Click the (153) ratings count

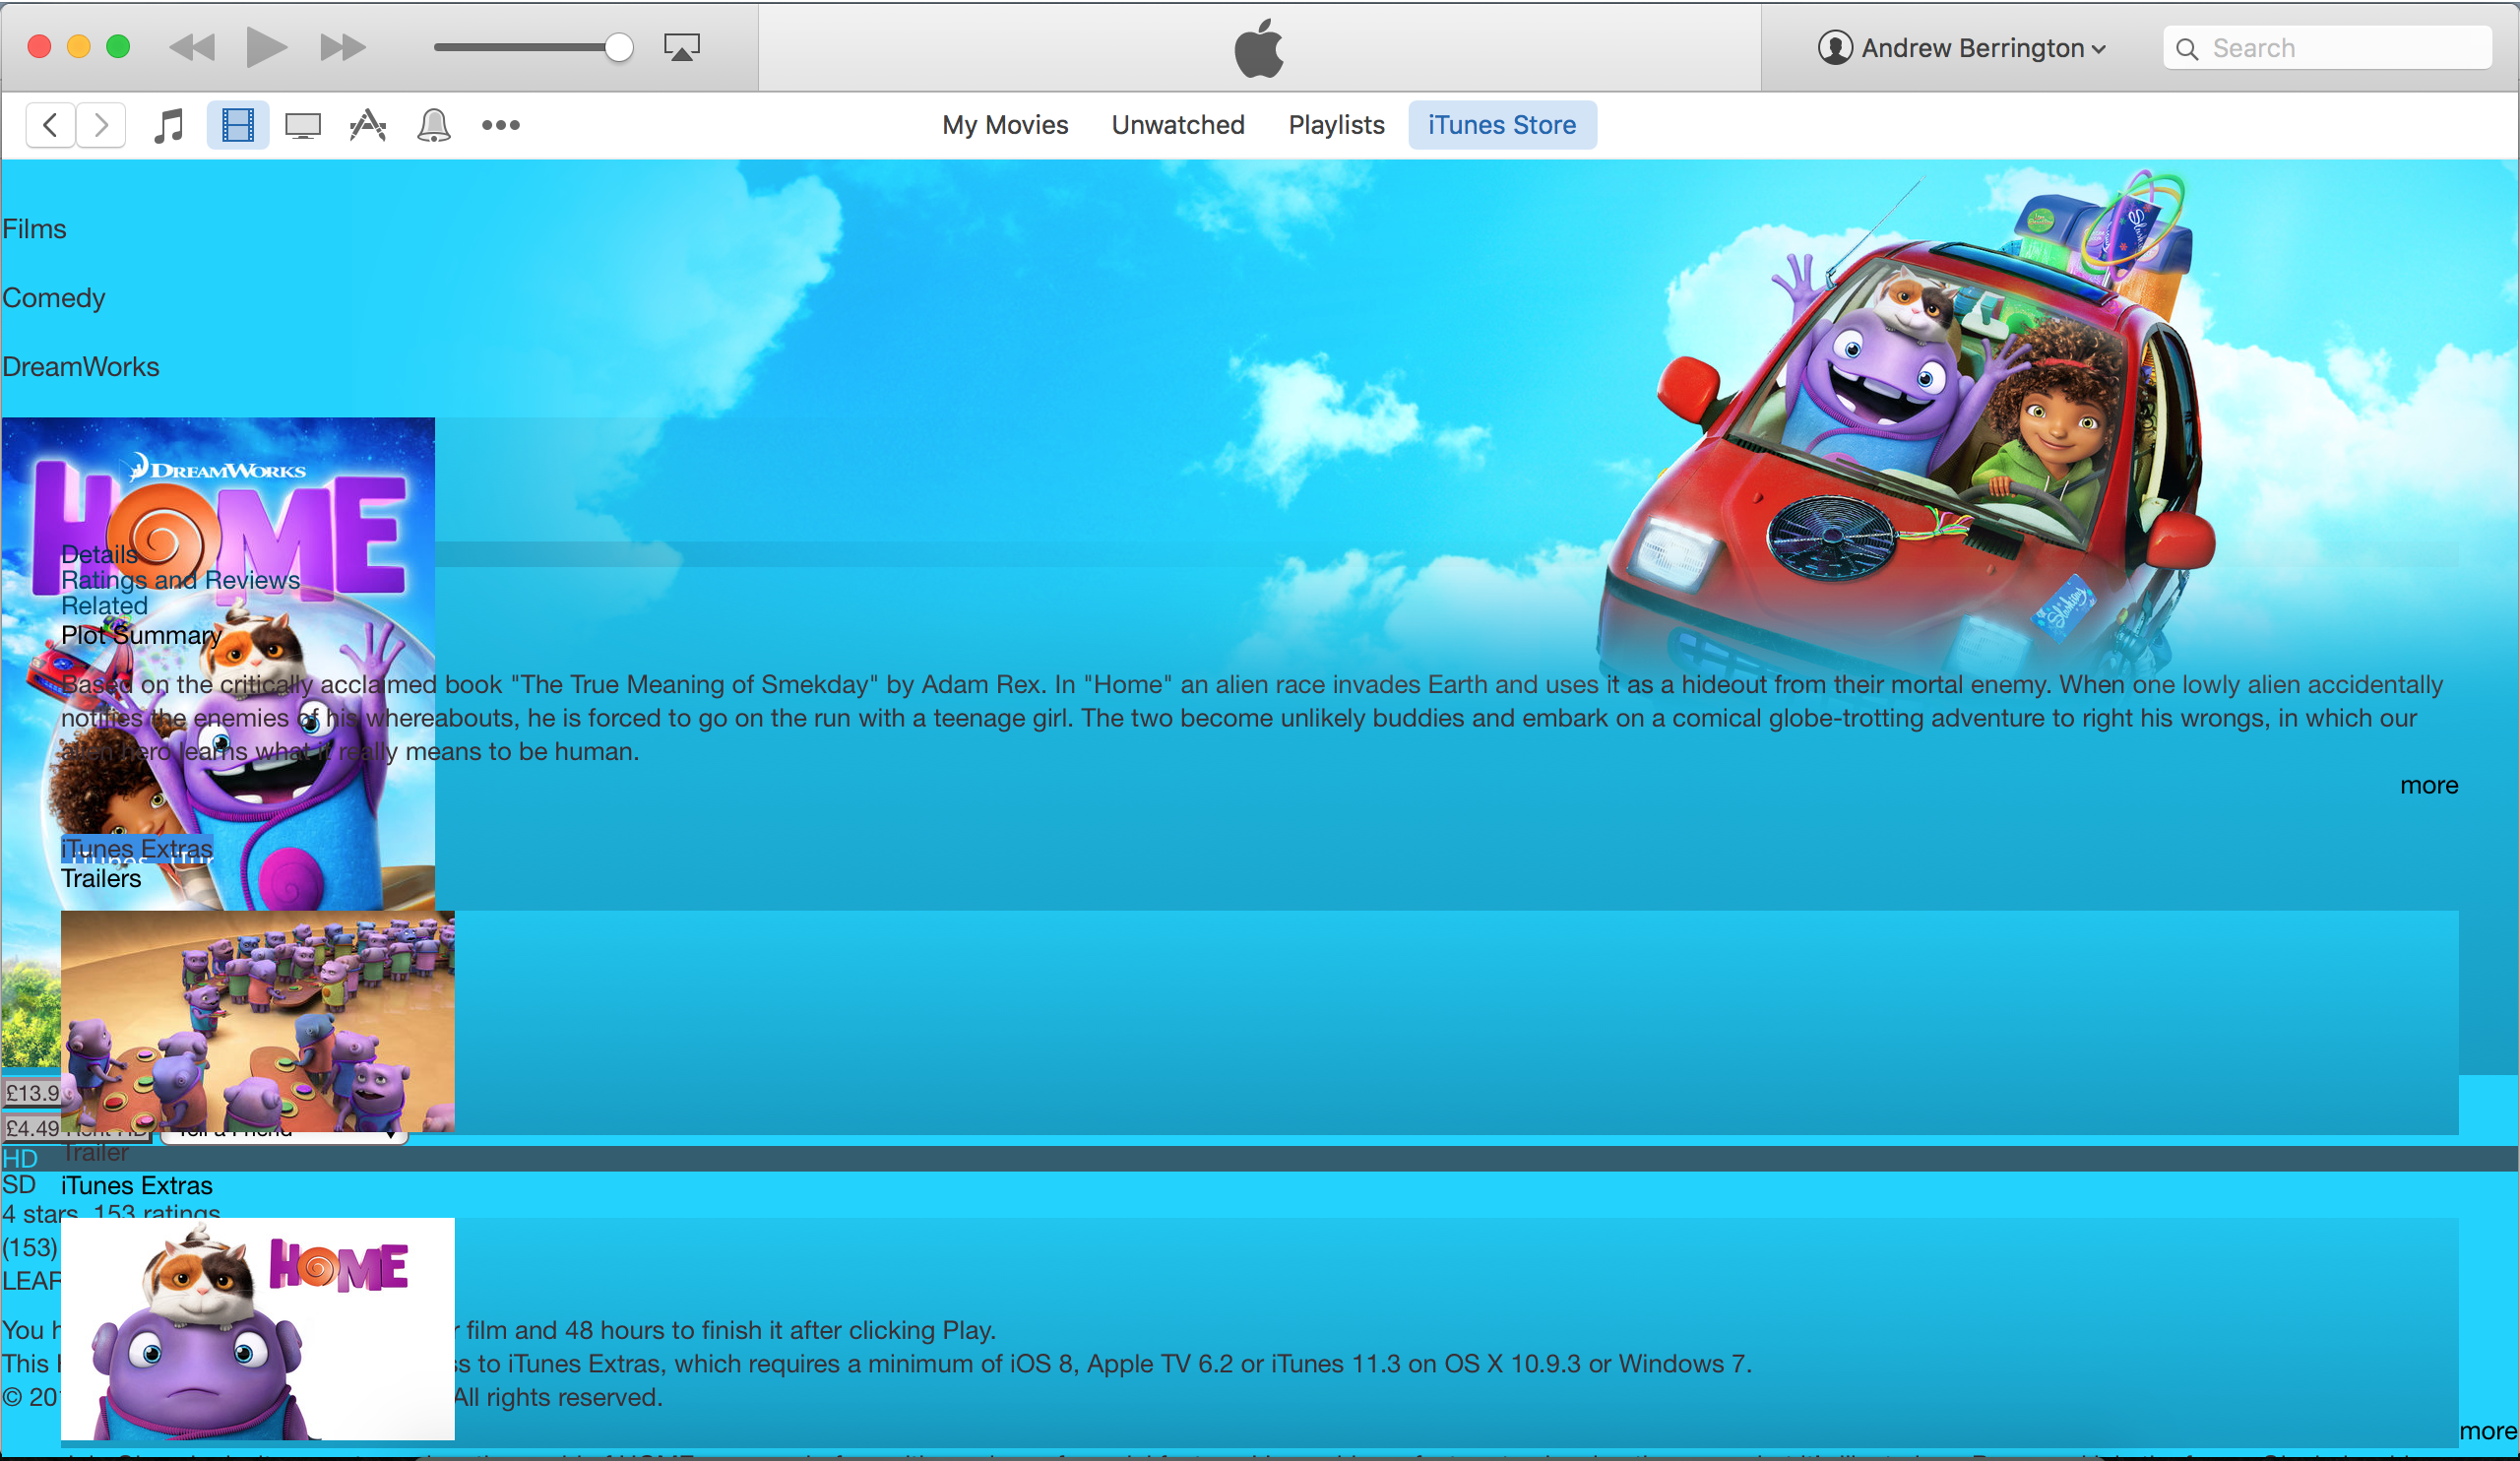coord(30,1248)
